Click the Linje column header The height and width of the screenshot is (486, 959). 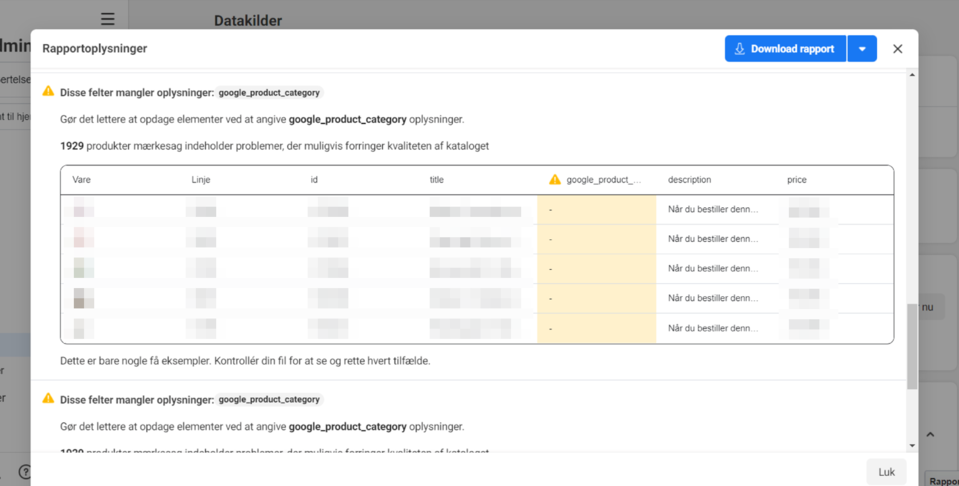pyautogui.click(x=201, y=180)
